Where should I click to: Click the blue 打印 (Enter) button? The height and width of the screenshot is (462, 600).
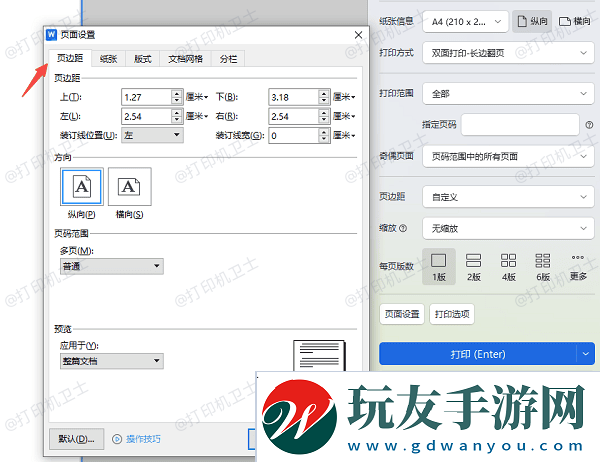coord(478,354)
